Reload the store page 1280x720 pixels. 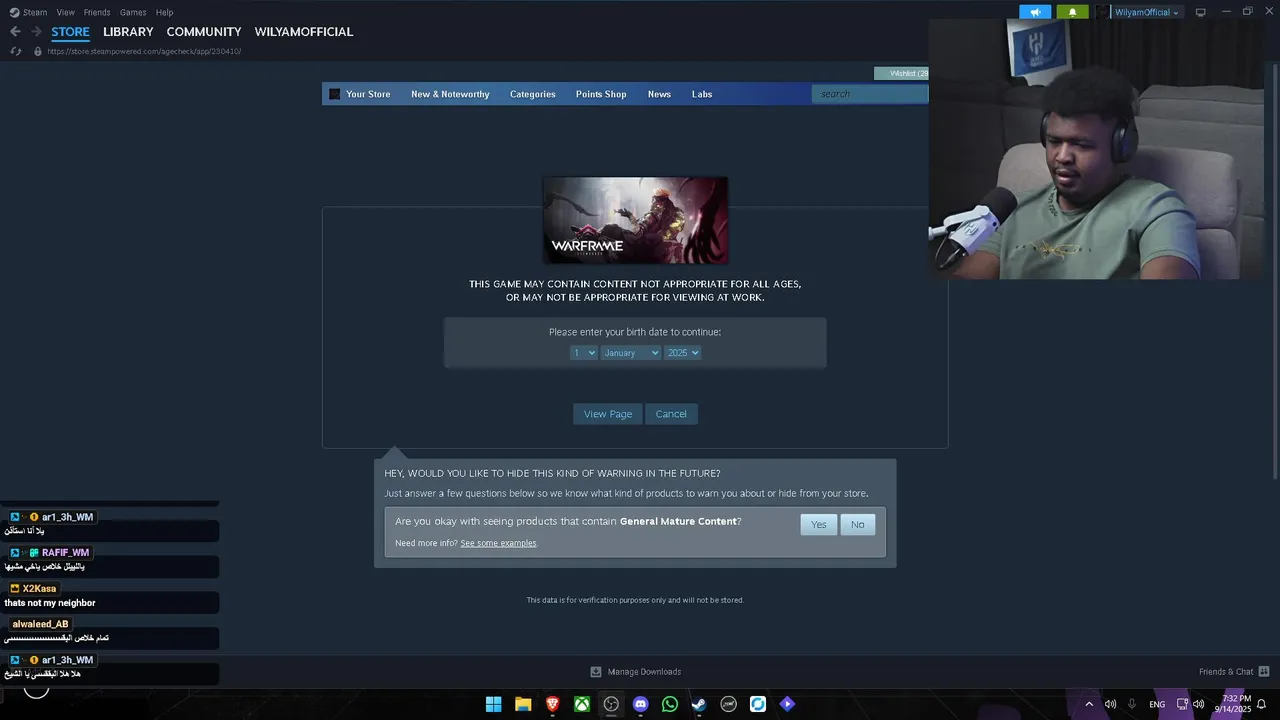click(x=16, y=51)
